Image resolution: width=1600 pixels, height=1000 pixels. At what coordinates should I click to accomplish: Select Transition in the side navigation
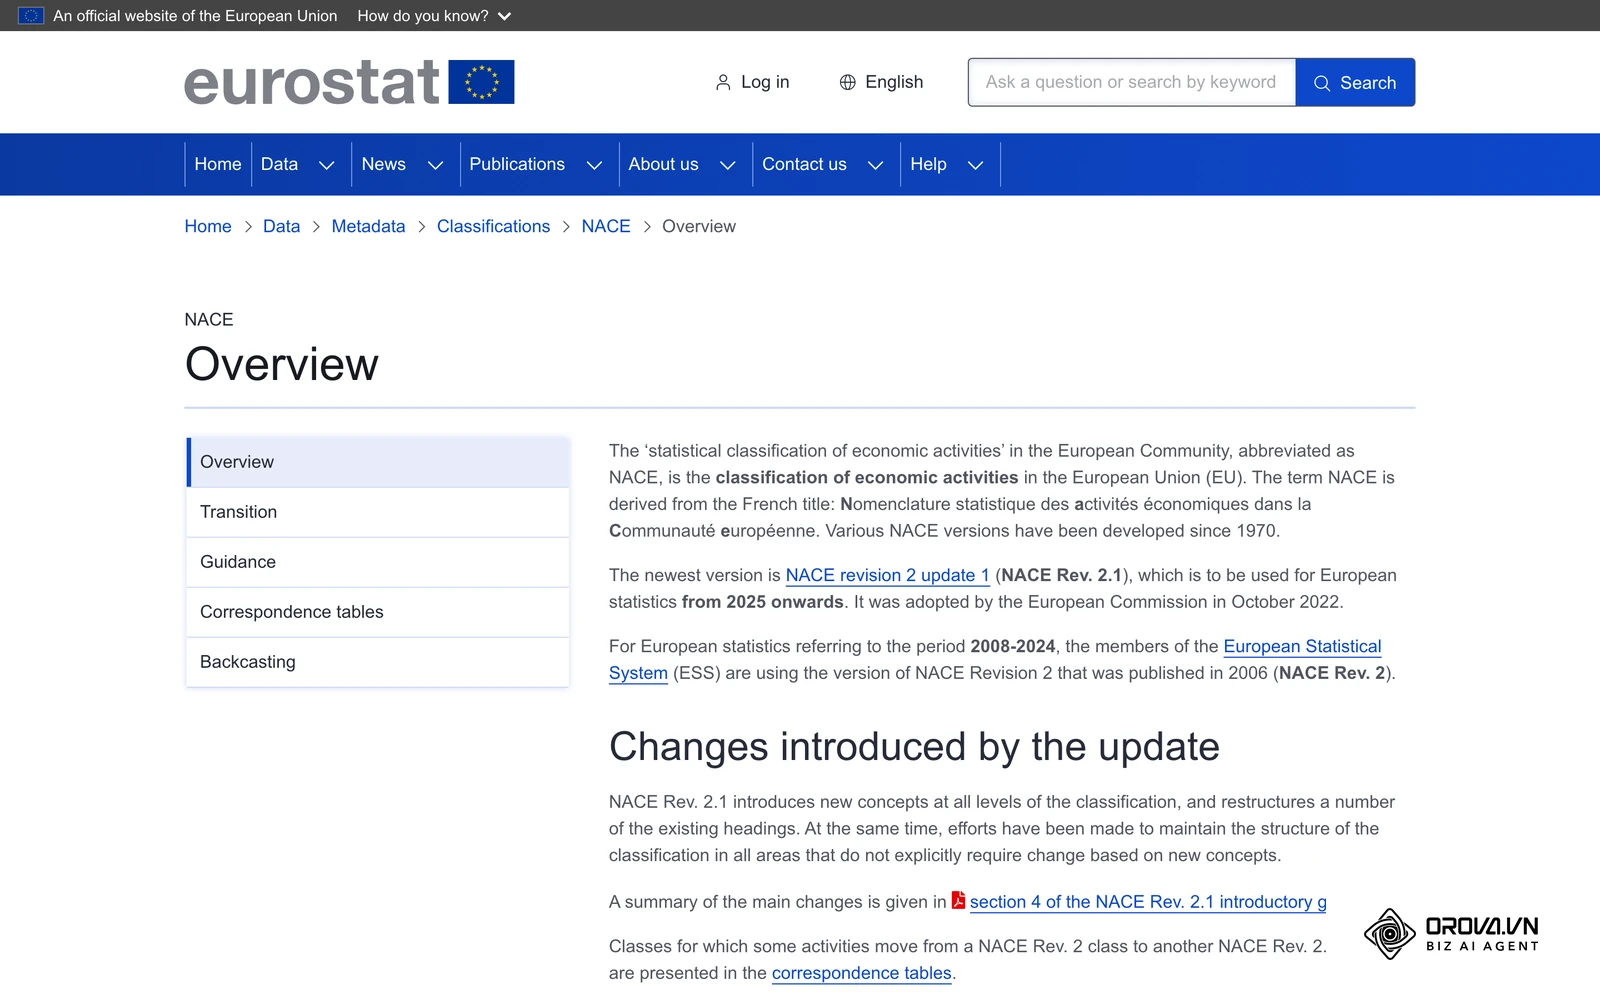point(378,512)
